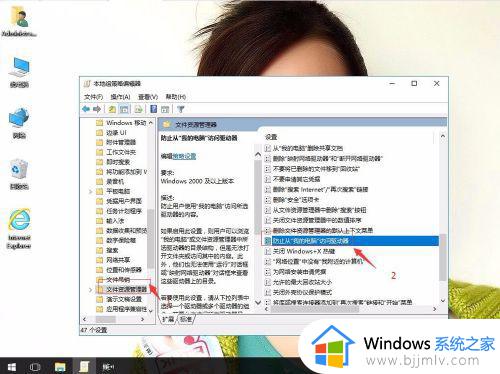Viewport: 500px width, 374px height.
Task: Expand the 文件资源管理器 tree node
Action: tap(90, 290)
